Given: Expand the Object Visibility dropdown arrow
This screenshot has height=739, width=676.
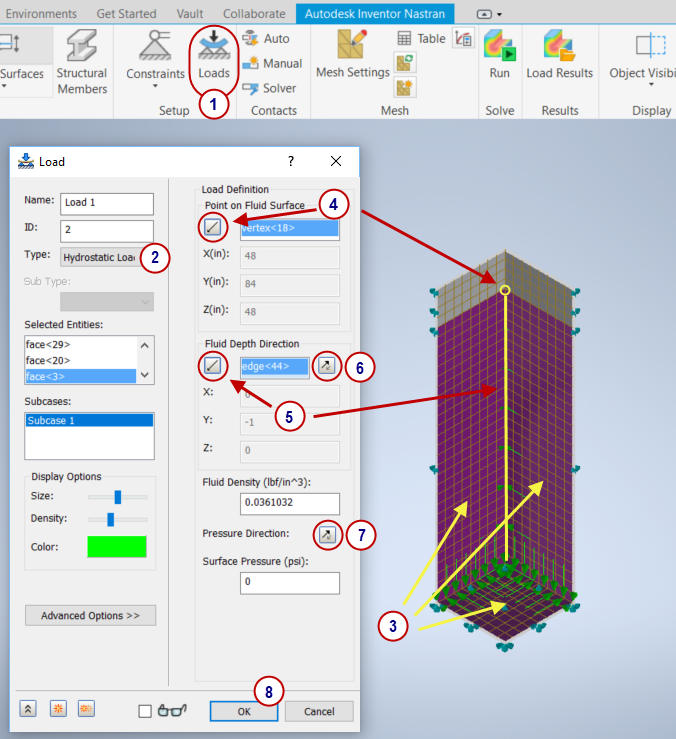Looking at the screenshot, I should point(651,85).
